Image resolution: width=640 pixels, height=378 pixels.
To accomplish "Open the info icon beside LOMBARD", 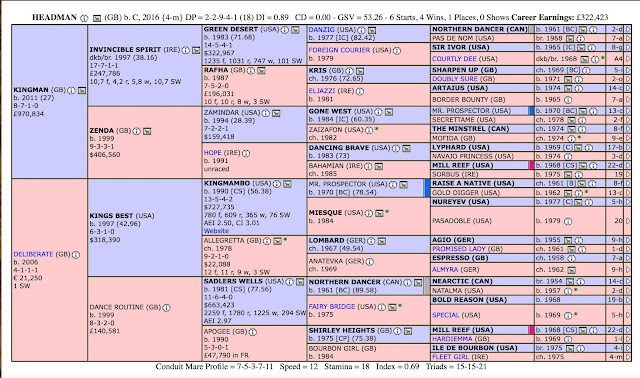I will pos(371,241).
